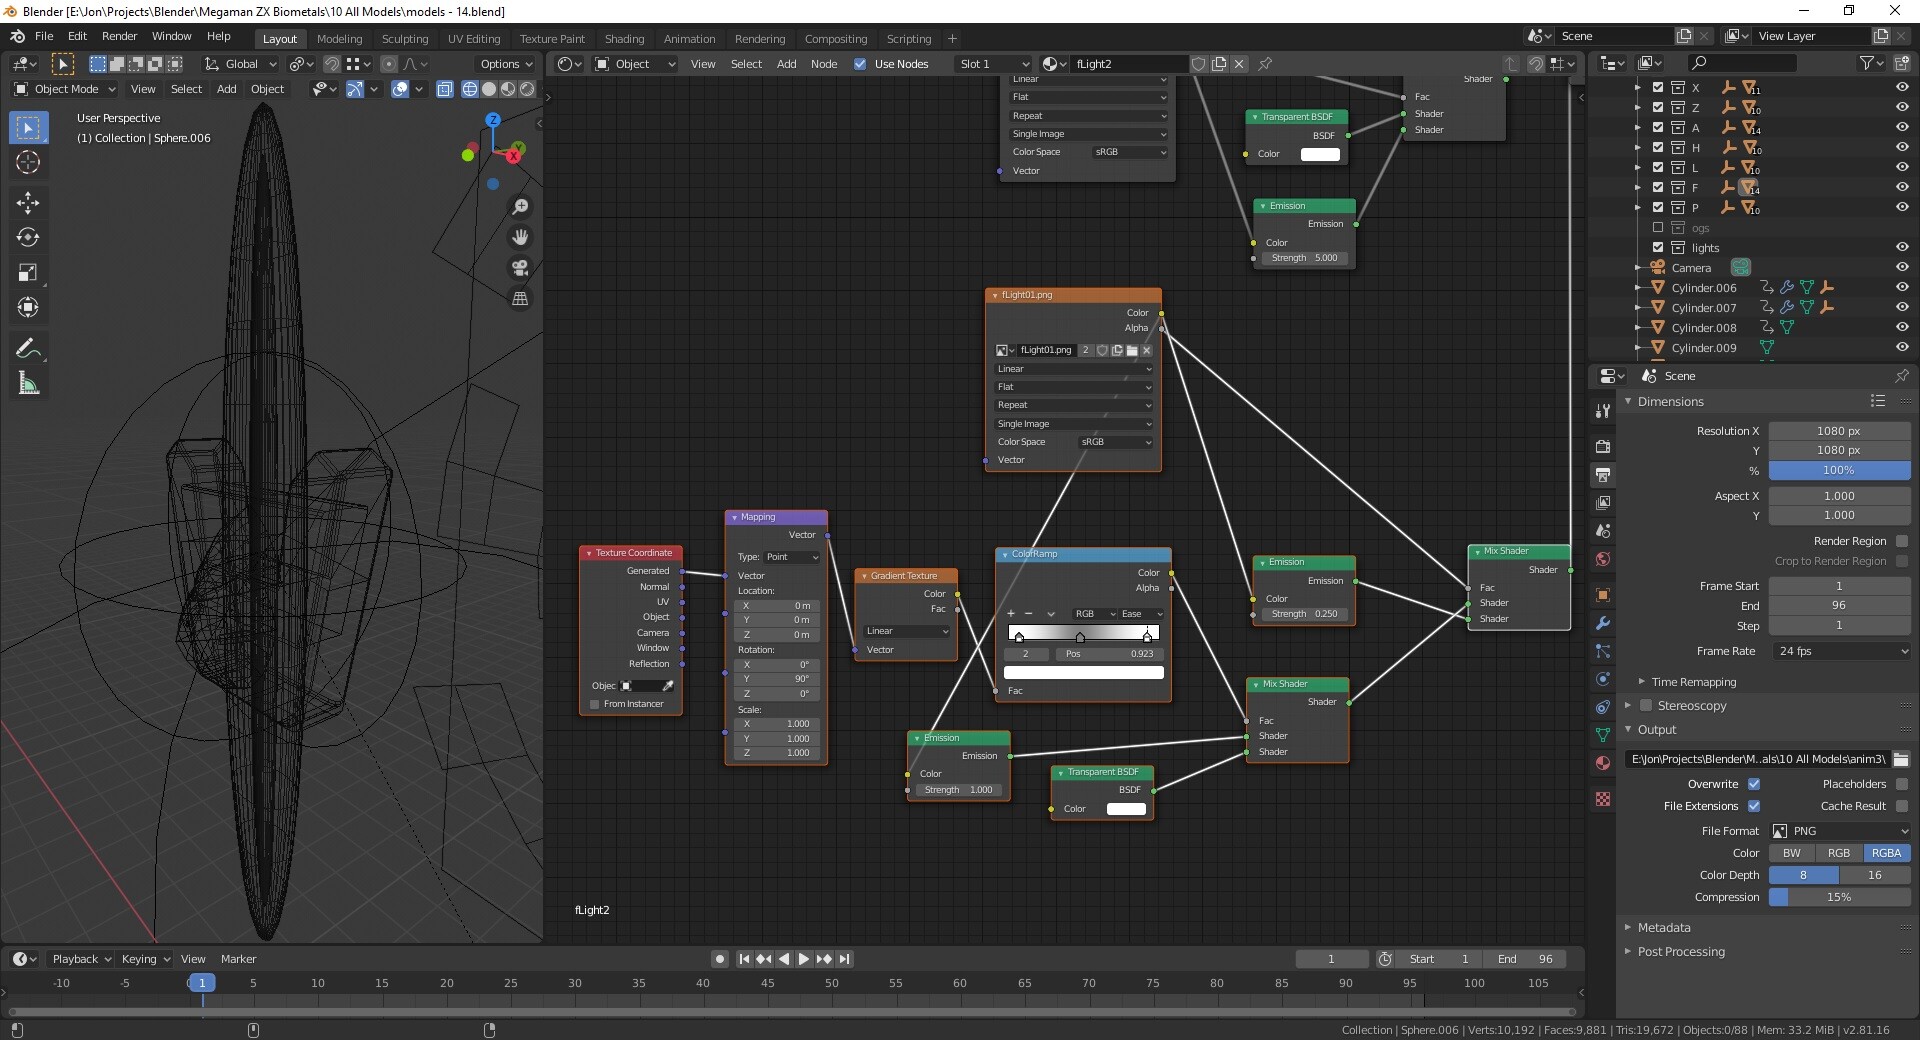The image size is (1920, 1040).
Task: Select the Transform tool
Action: (28, 308)
